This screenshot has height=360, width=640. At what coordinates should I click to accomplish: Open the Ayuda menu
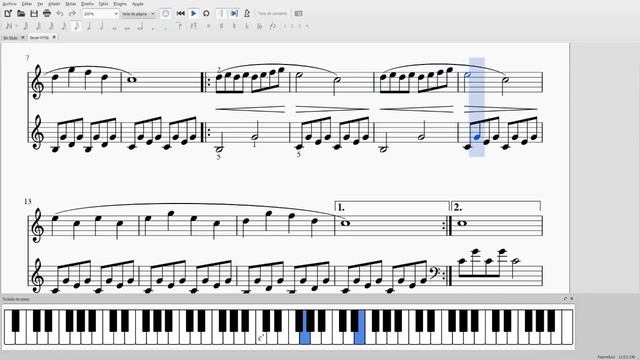[138, 4]
